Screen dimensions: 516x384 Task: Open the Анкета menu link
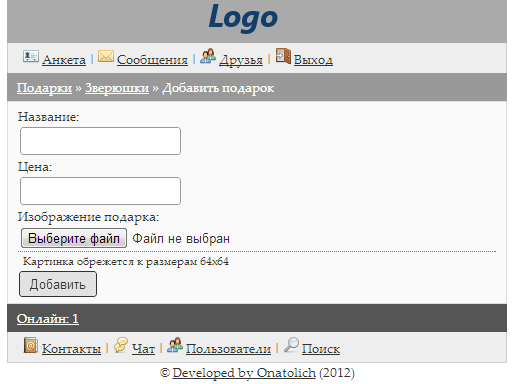click(x=64, y=60)
